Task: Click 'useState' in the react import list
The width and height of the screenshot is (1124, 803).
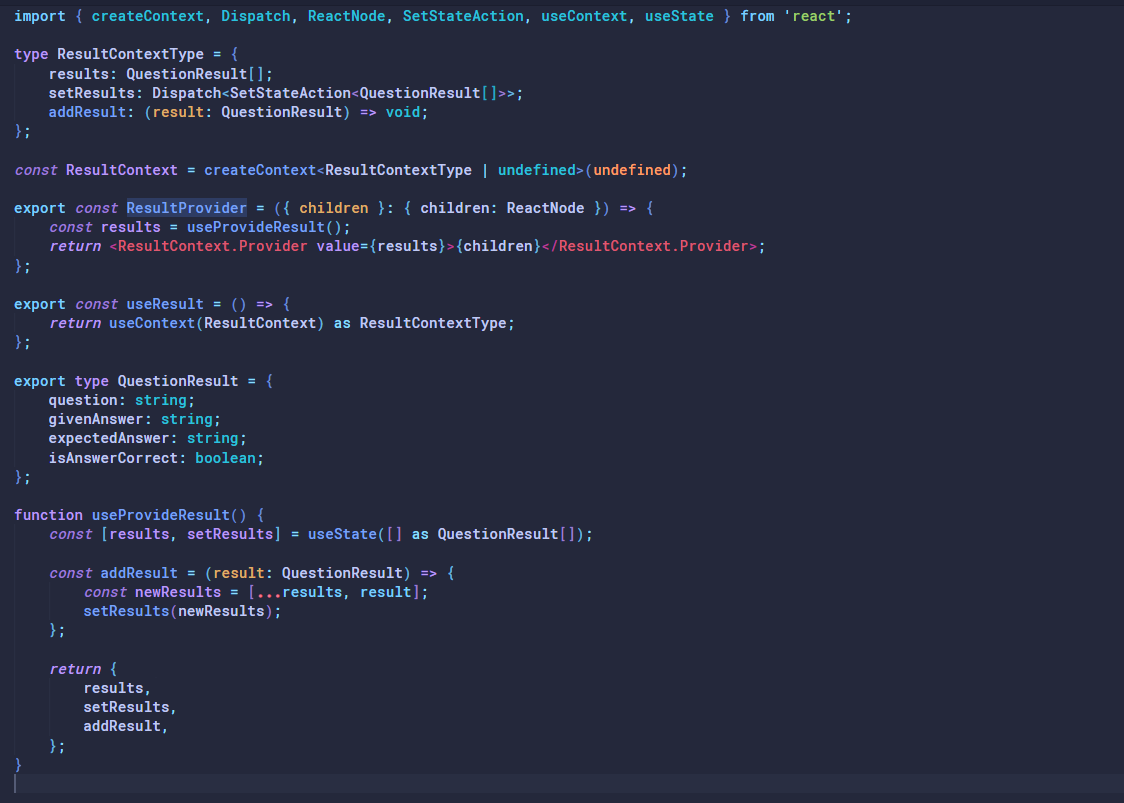Action: pos(679,16)
